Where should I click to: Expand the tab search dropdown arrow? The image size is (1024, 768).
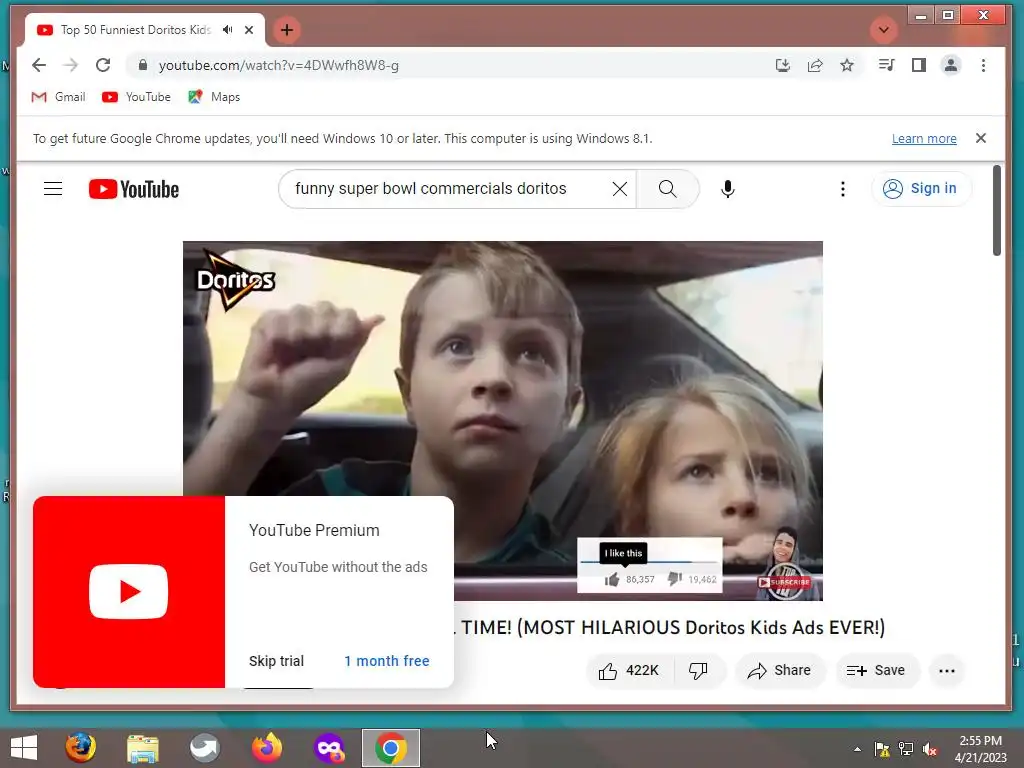pos(884,30)
